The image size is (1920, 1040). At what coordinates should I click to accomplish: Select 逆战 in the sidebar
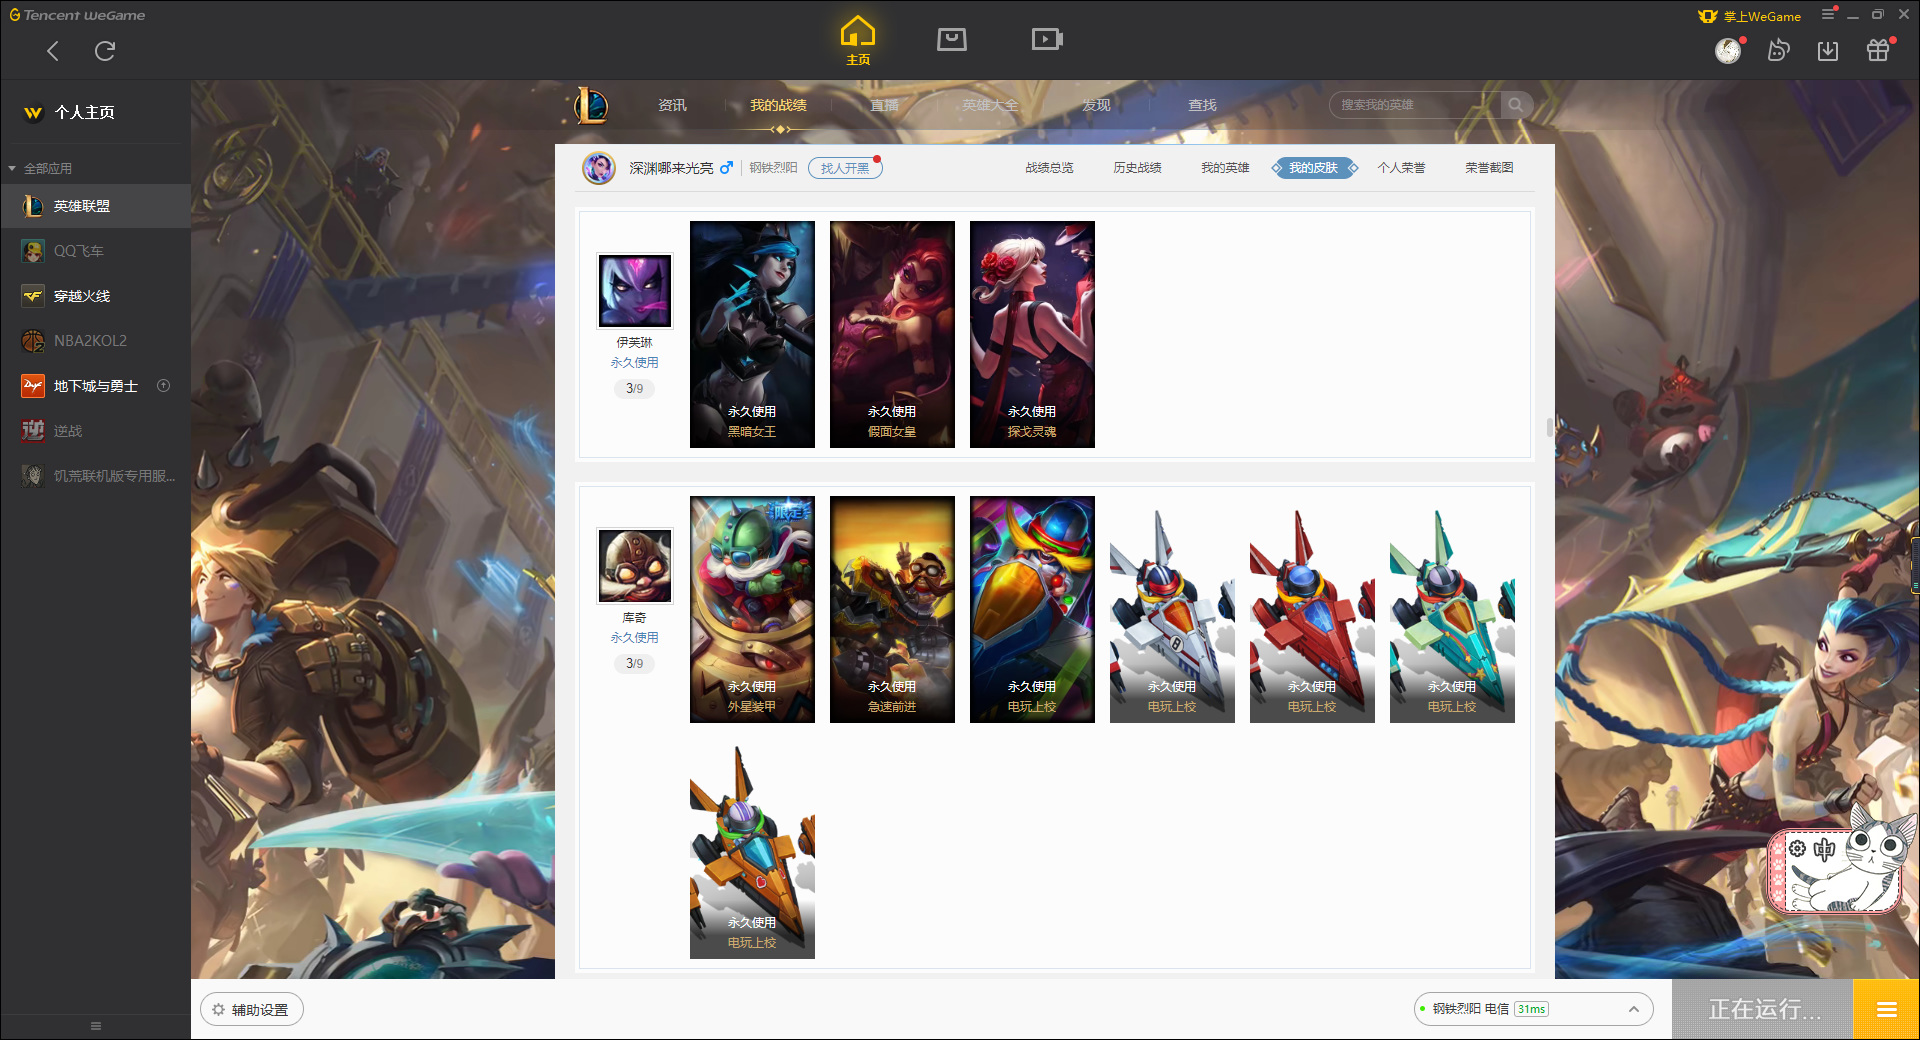tap(95, 431)
